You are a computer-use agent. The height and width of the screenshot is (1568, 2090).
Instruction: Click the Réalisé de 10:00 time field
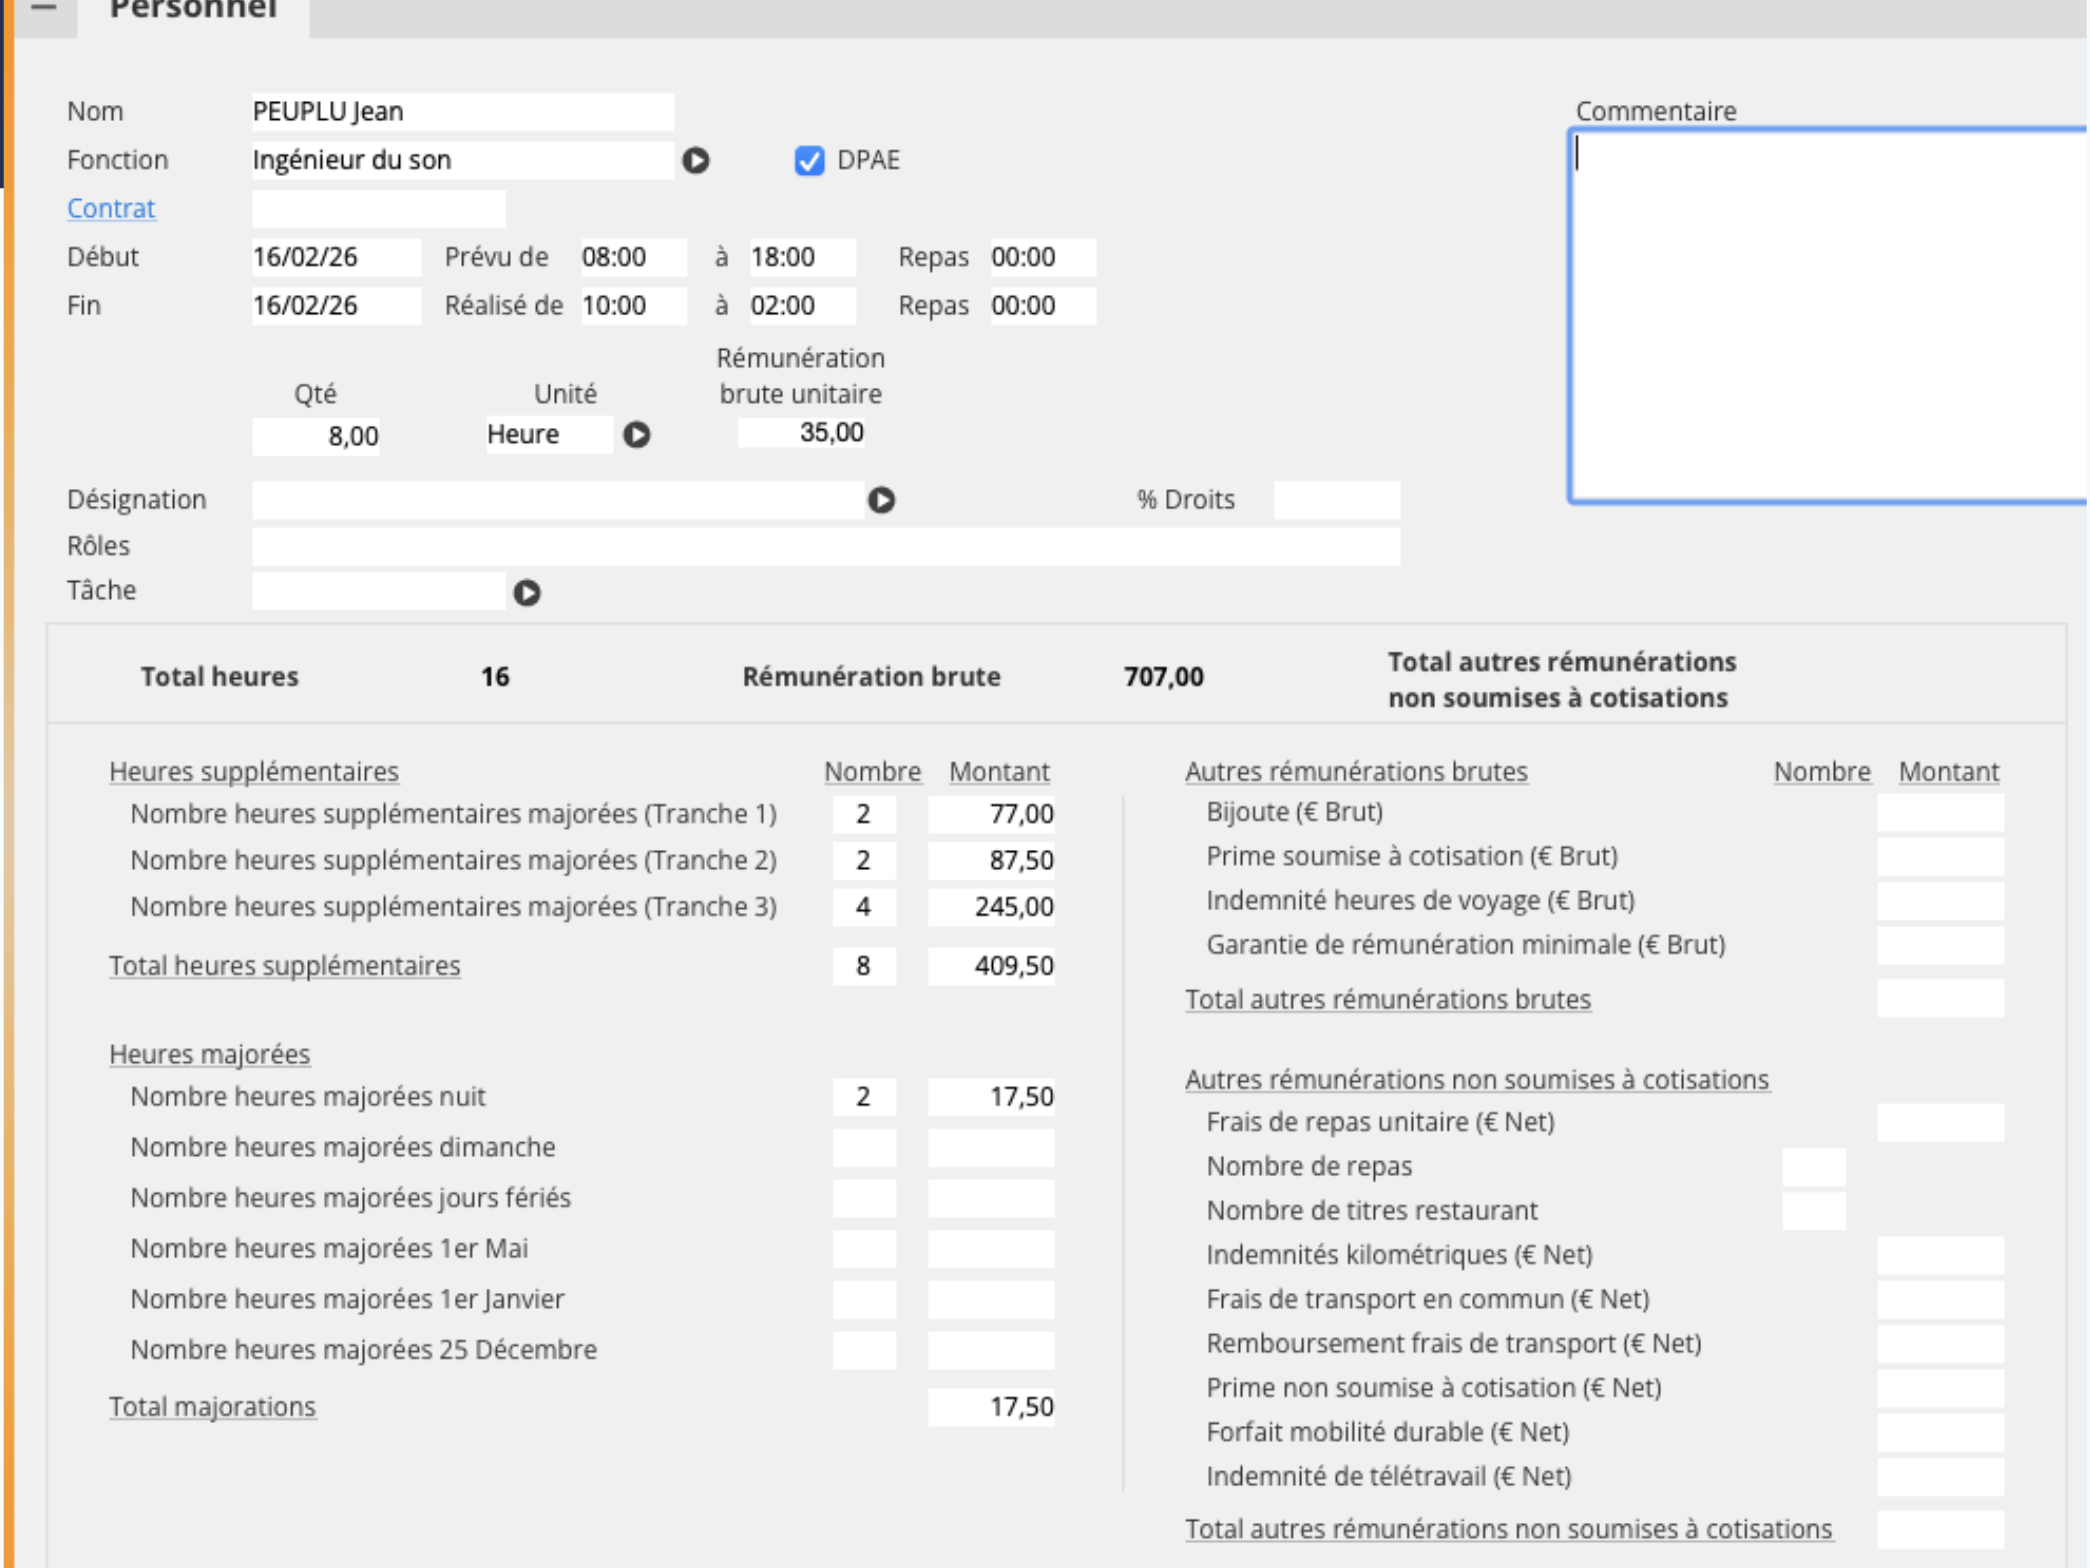click(633, 306)
